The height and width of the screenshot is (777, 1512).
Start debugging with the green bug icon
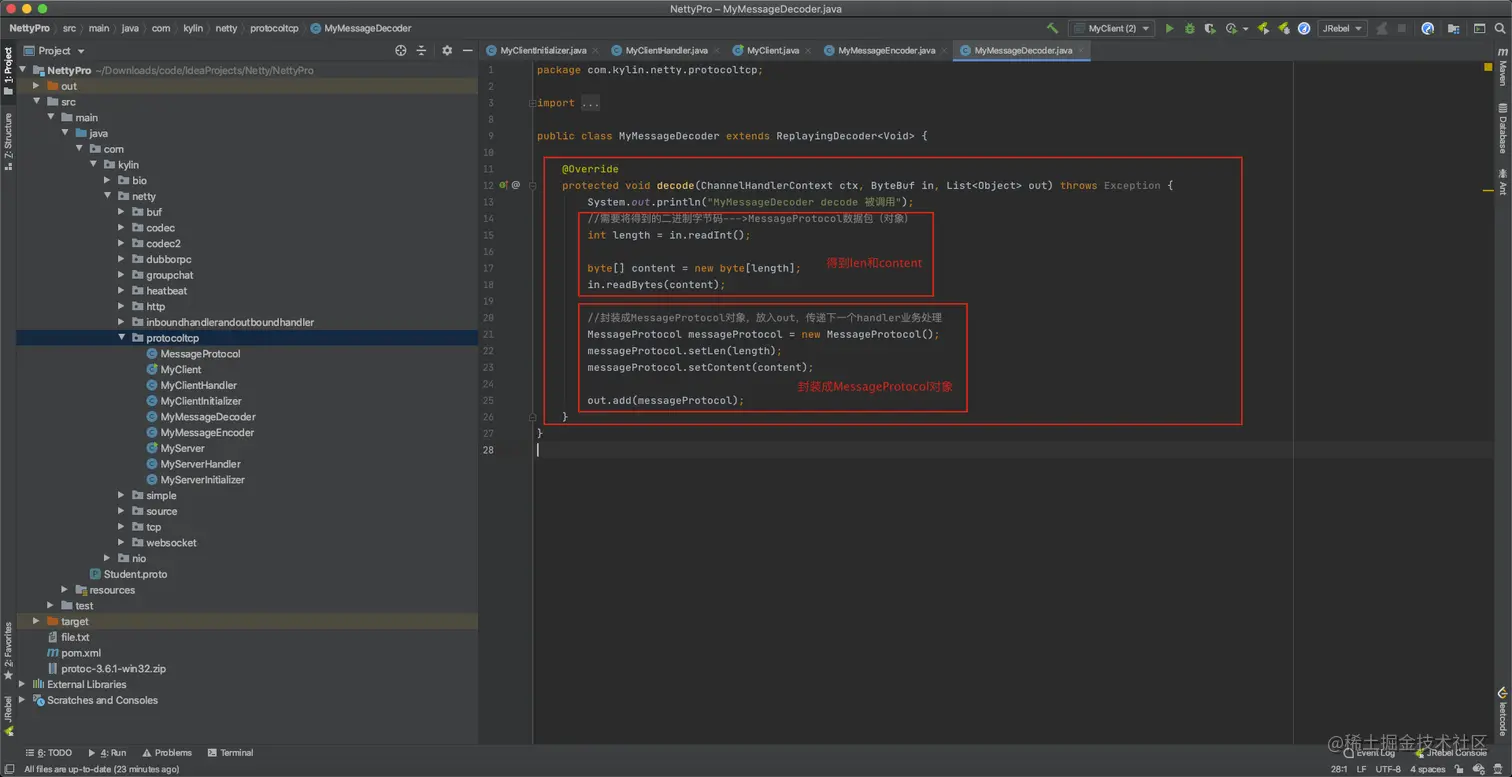click(x=1189, y=29)
